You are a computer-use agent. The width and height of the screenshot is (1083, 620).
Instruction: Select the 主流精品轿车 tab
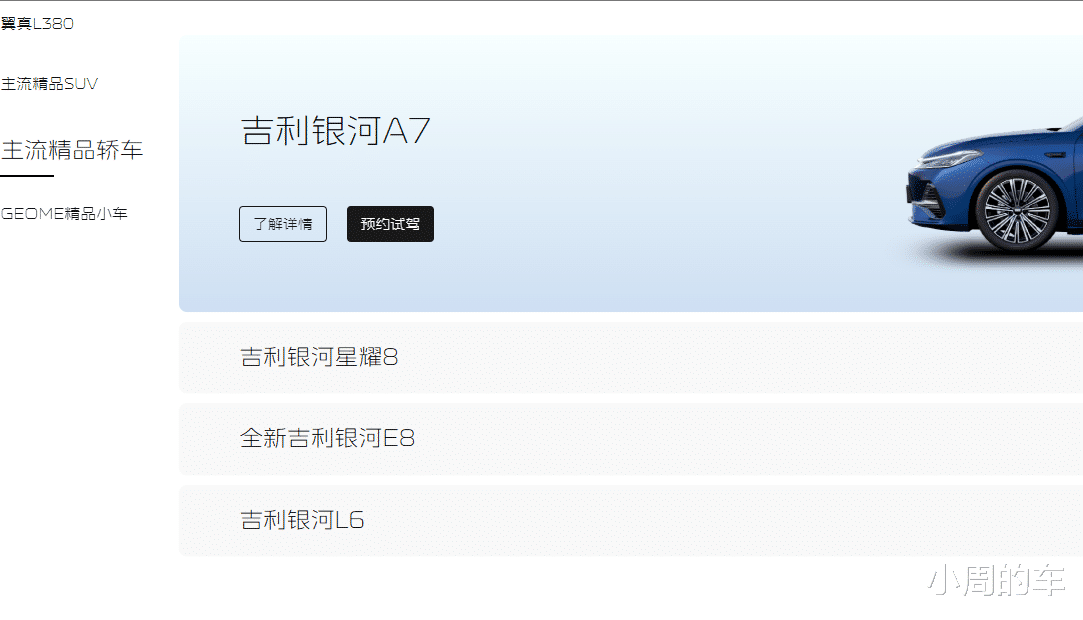[x=72, y=150]
